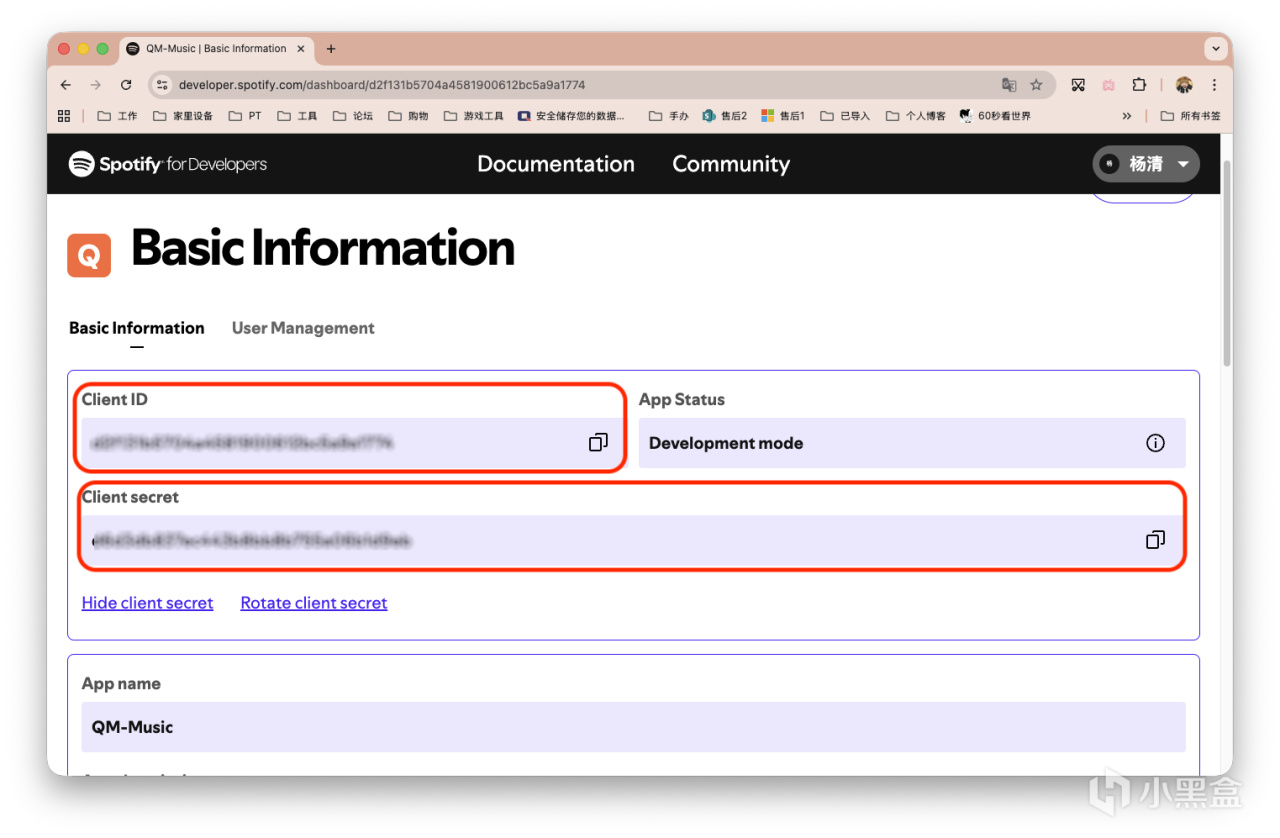Image resolution: width=1280 pixels, height=838 pixels.
Task: Show more bookmarks overflow chevron
Action: coord(1127,116)
